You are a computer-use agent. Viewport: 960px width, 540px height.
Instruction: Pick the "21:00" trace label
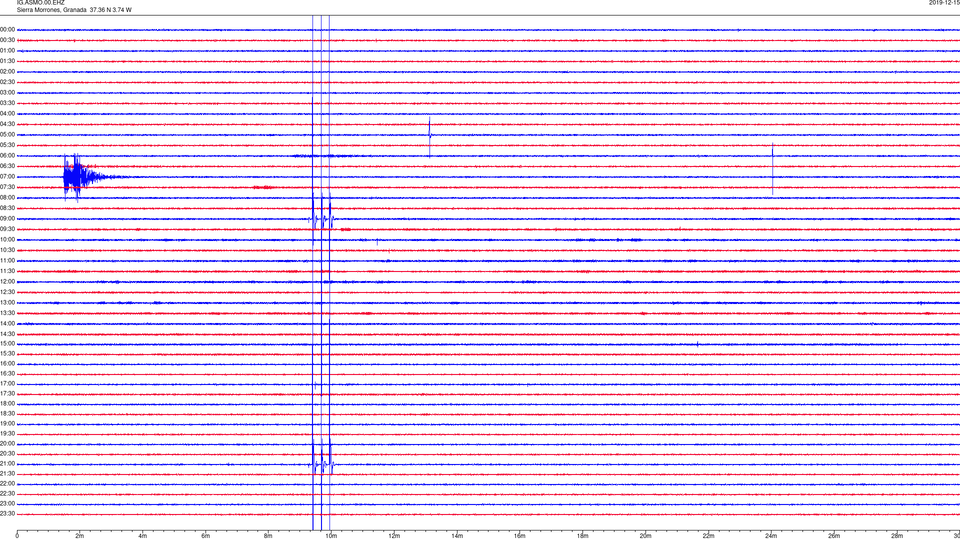point(7,464)
